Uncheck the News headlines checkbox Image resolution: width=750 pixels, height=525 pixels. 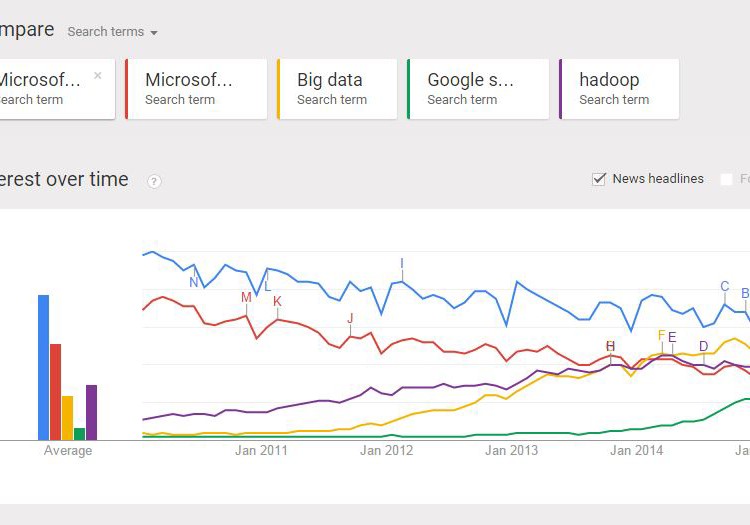coord(599,179)
